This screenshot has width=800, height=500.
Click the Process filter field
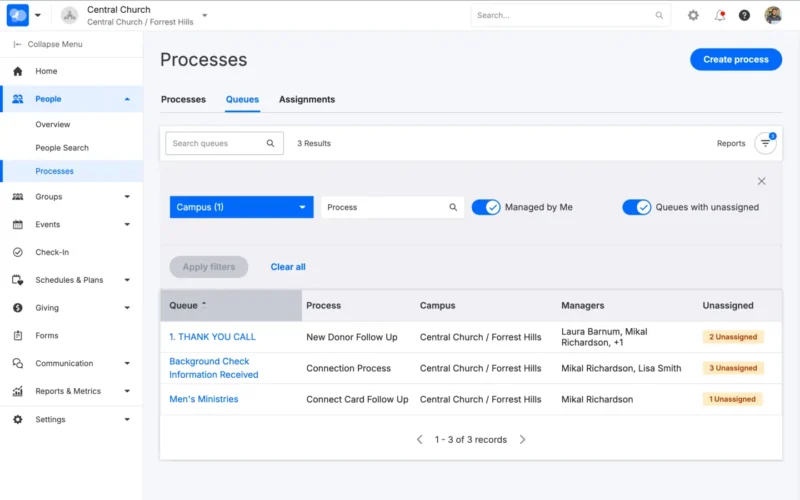392,207
